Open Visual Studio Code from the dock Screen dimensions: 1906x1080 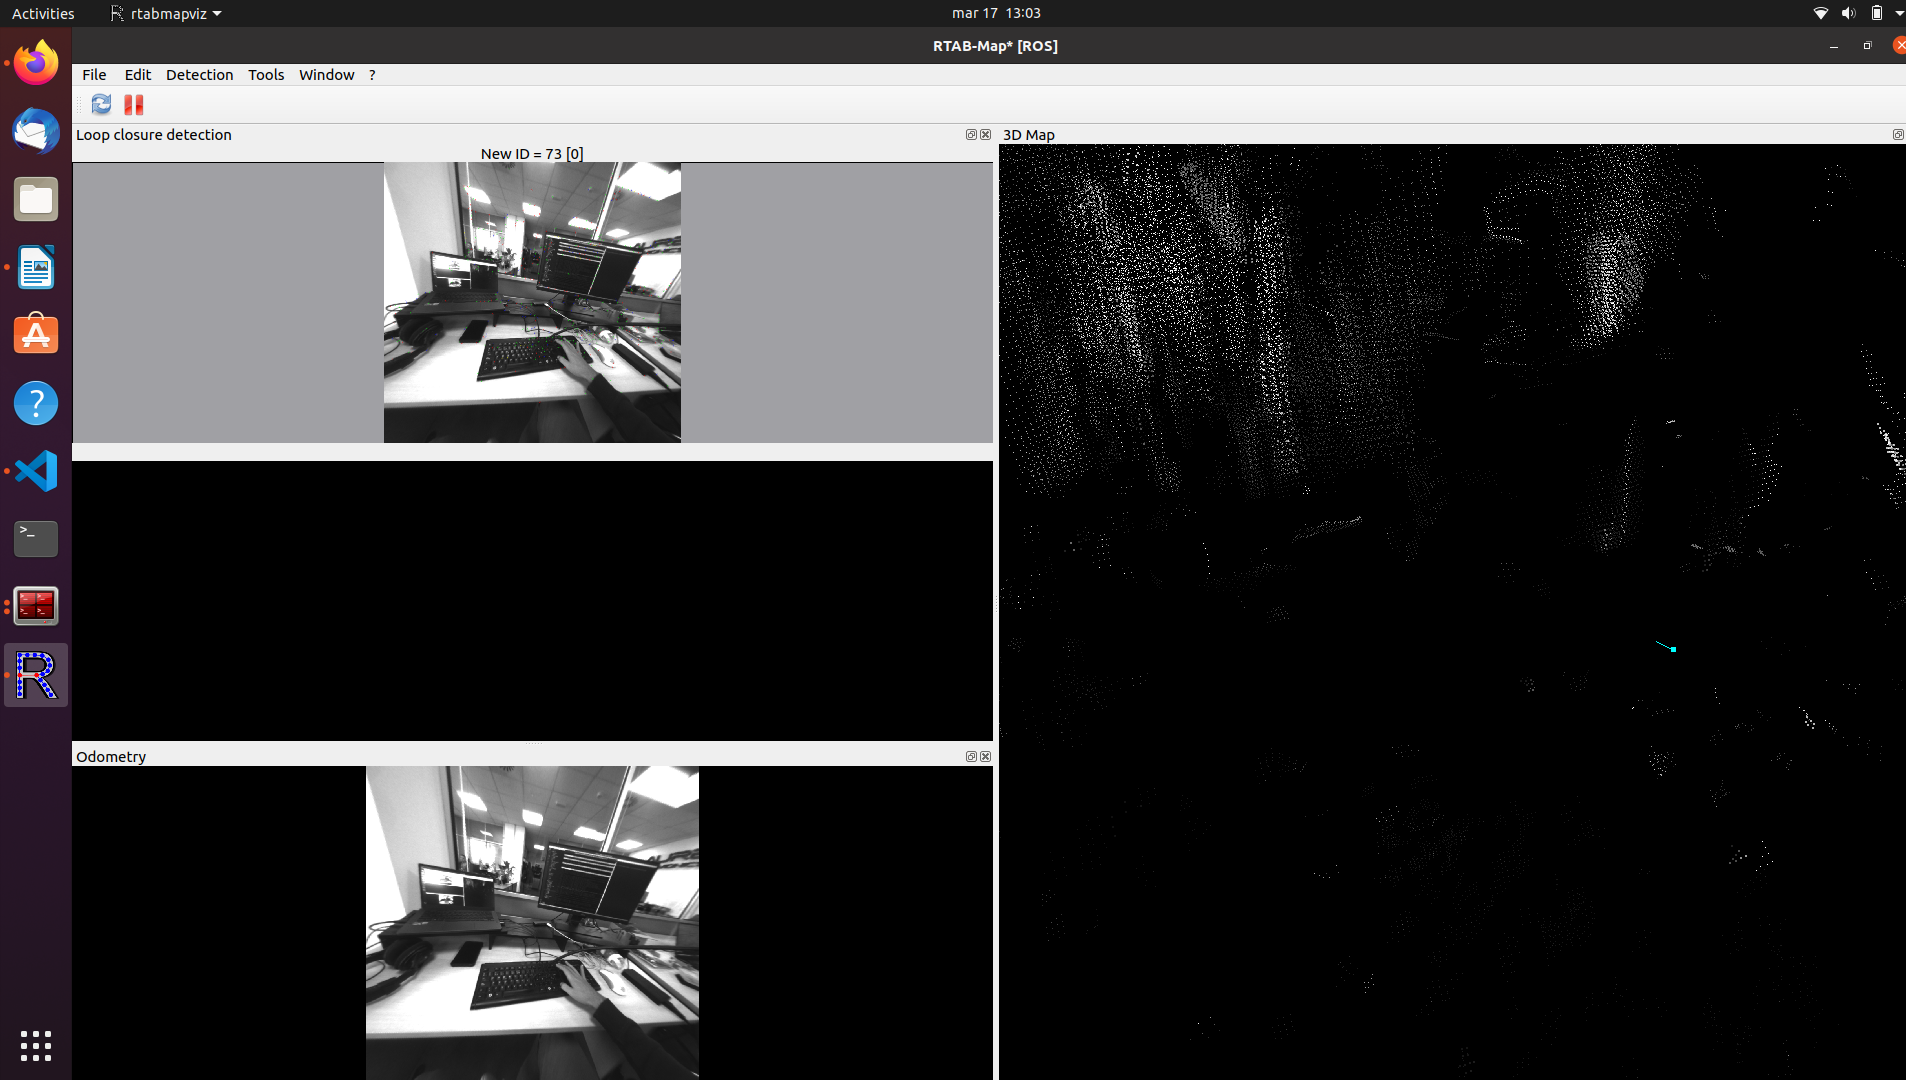point(36,471)
